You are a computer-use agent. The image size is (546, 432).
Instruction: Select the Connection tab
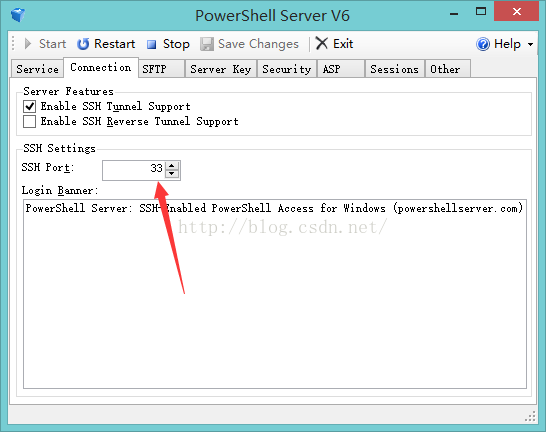(101, 68)
